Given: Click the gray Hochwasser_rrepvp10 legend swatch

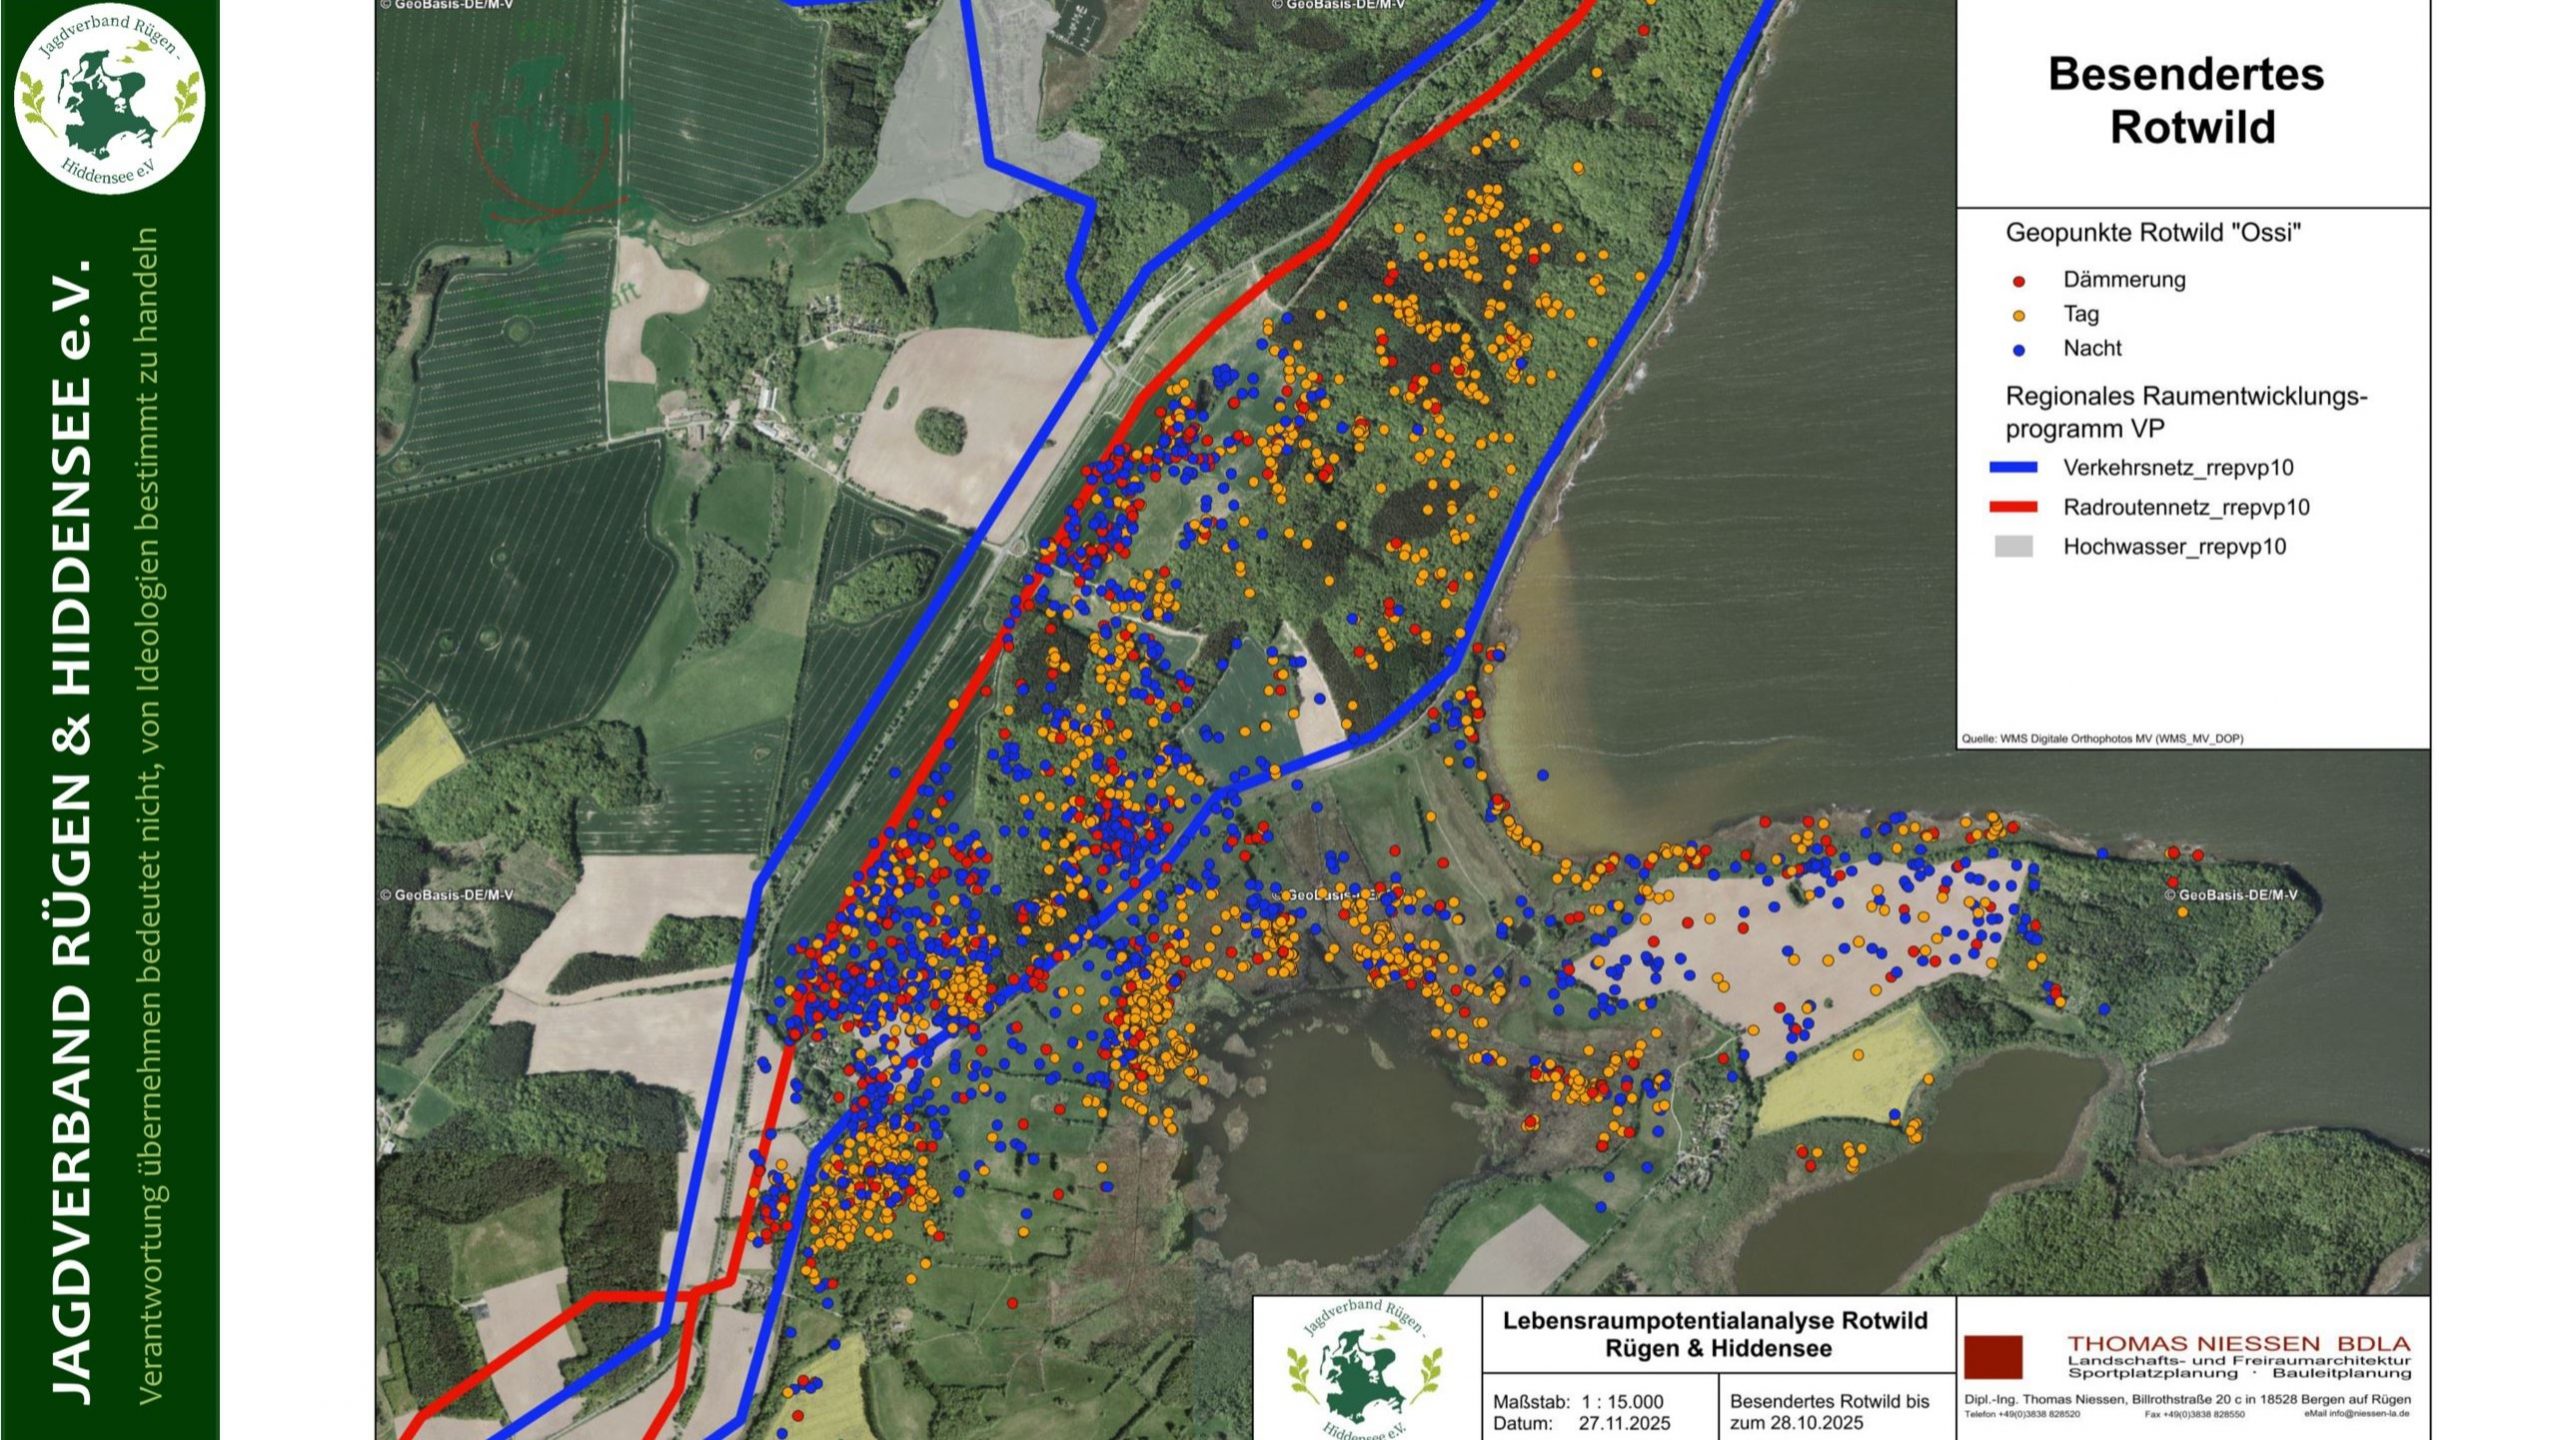Looking at the screenshot, I should click(2013, 547).
